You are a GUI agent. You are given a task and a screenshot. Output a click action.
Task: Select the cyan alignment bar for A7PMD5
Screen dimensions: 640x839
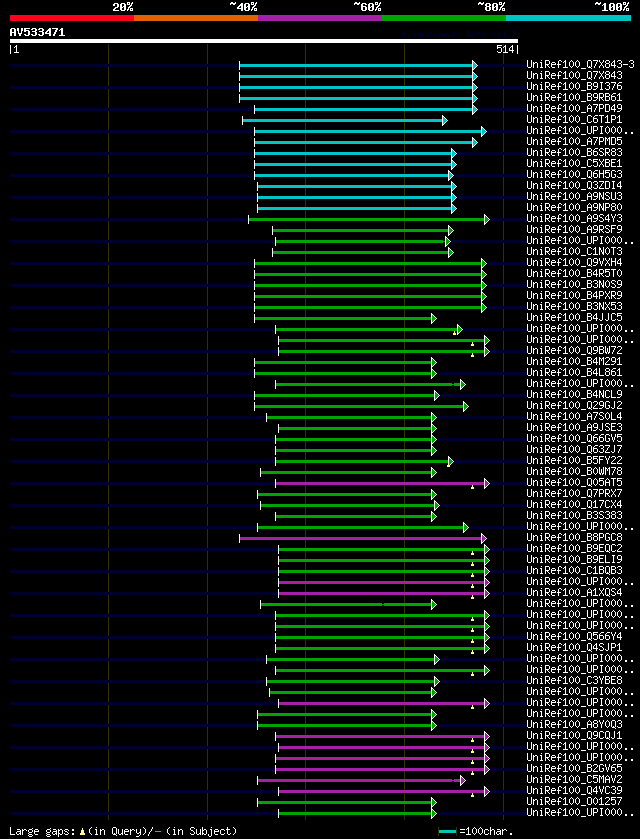(x=365, y=142)
